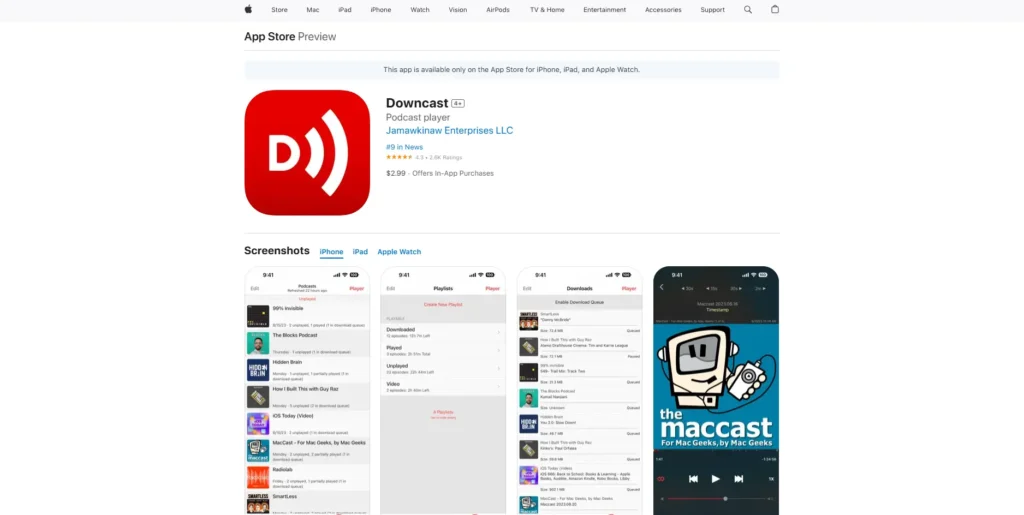
Task: Open the shopping bag icon
Action: (x=775, y=9)
